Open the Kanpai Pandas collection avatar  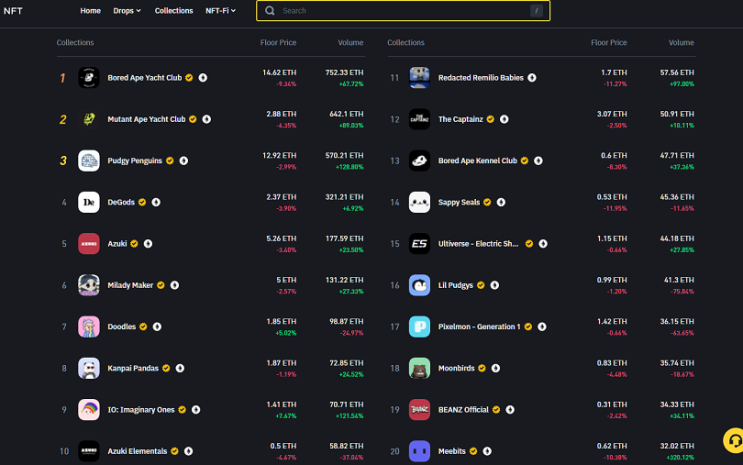89,368
